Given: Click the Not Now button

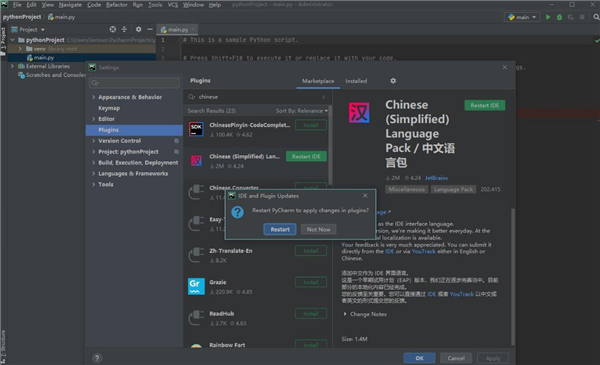Looking at the screenshot, I should pyautogui.click(x=318, y=229).
